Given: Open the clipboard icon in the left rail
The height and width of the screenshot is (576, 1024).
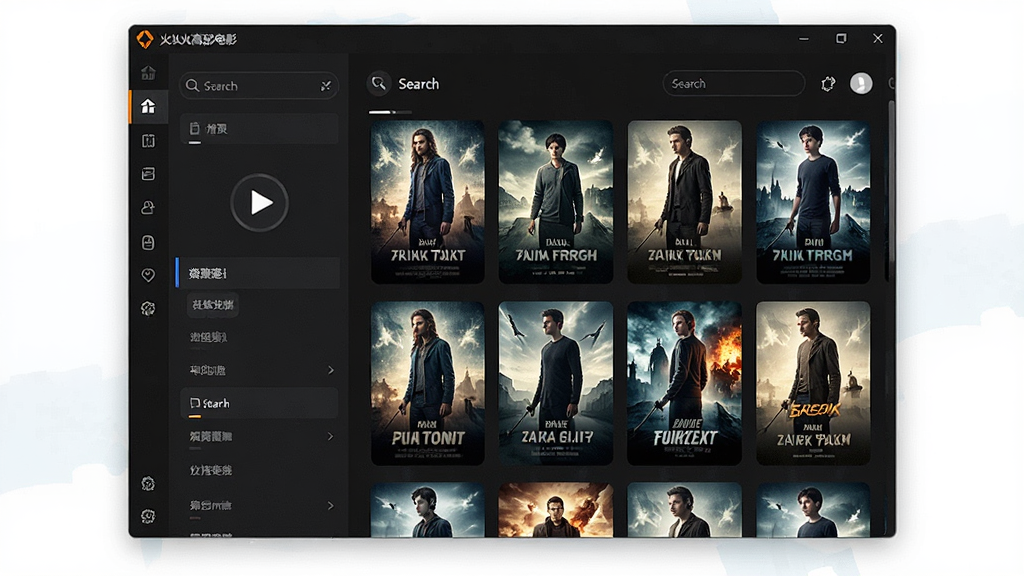Looking at the screenshot, I should 148,242.
